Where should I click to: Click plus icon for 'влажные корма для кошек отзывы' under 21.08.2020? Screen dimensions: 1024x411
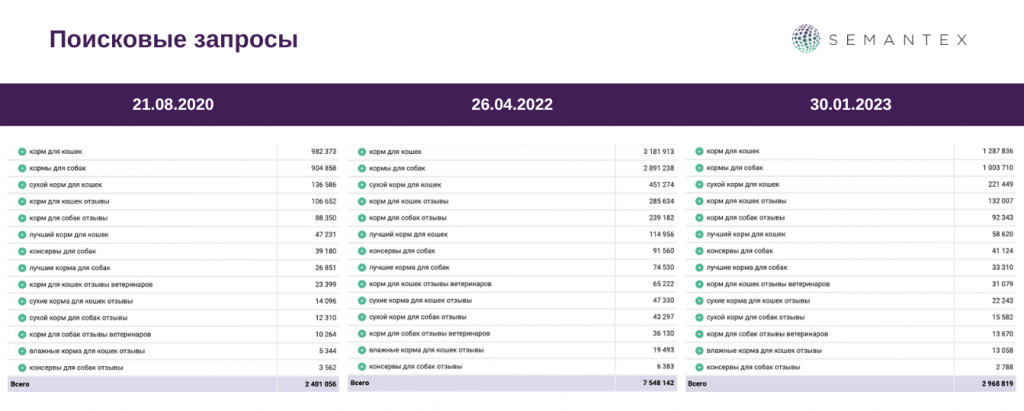[22, 351]
